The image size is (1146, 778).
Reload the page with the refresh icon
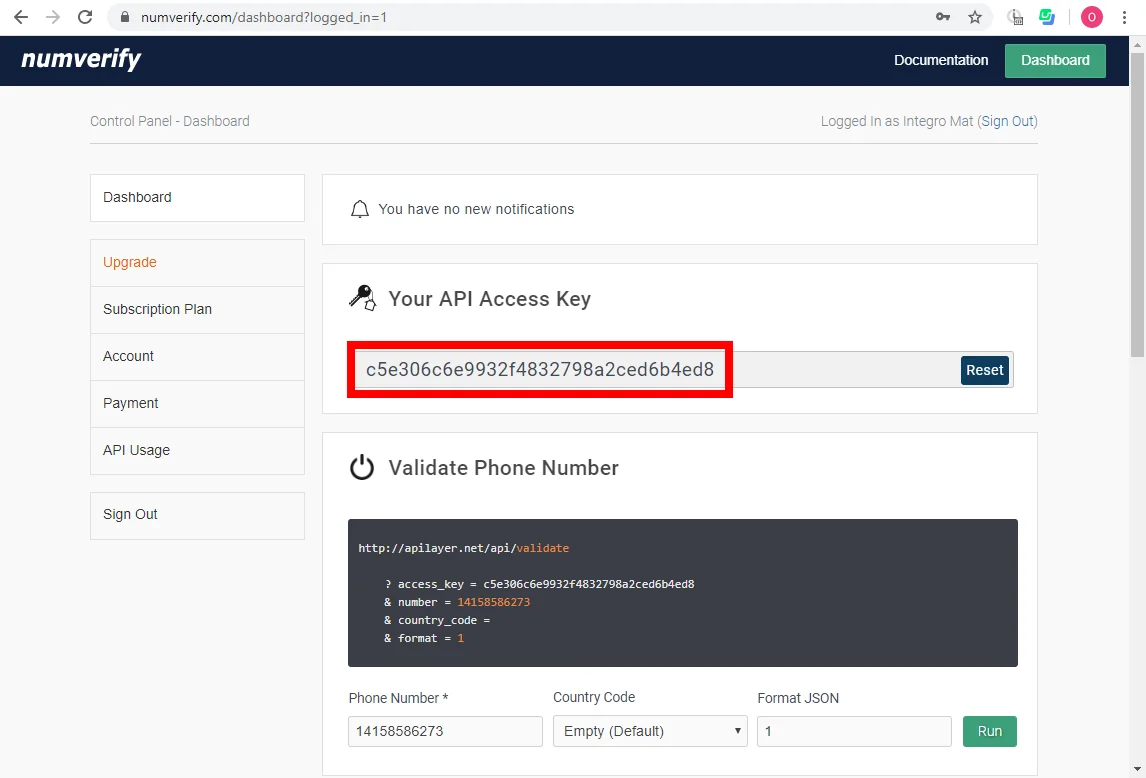point(85,17)
